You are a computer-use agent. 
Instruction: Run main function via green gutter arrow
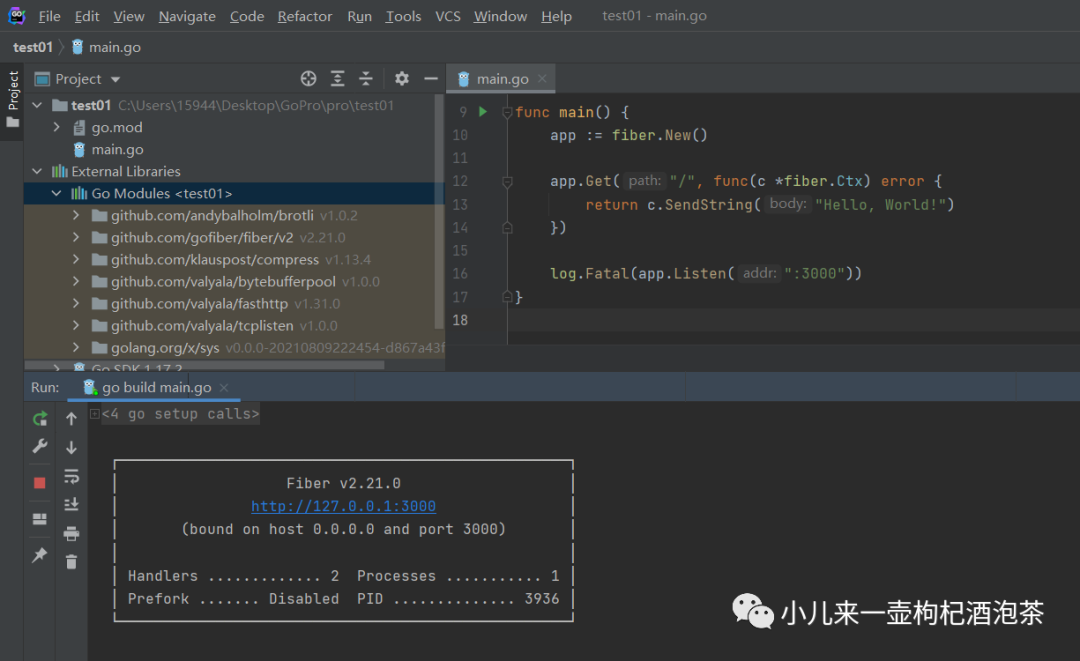pos(483,112)
